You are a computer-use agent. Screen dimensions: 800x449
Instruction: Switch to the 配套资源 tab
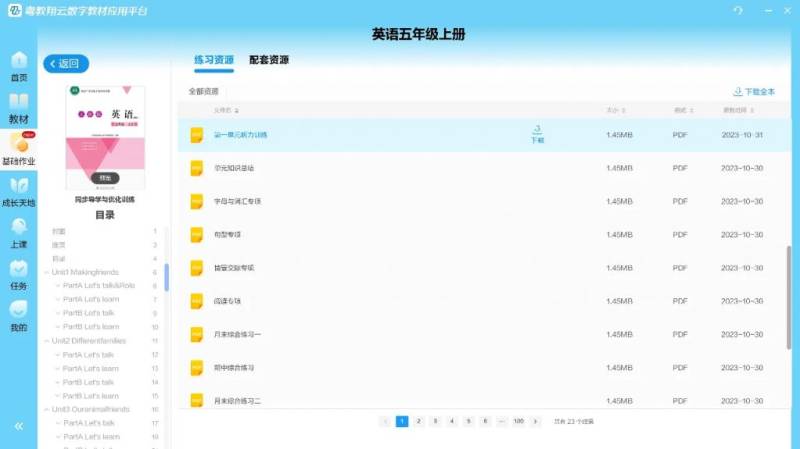pos(269,60)
